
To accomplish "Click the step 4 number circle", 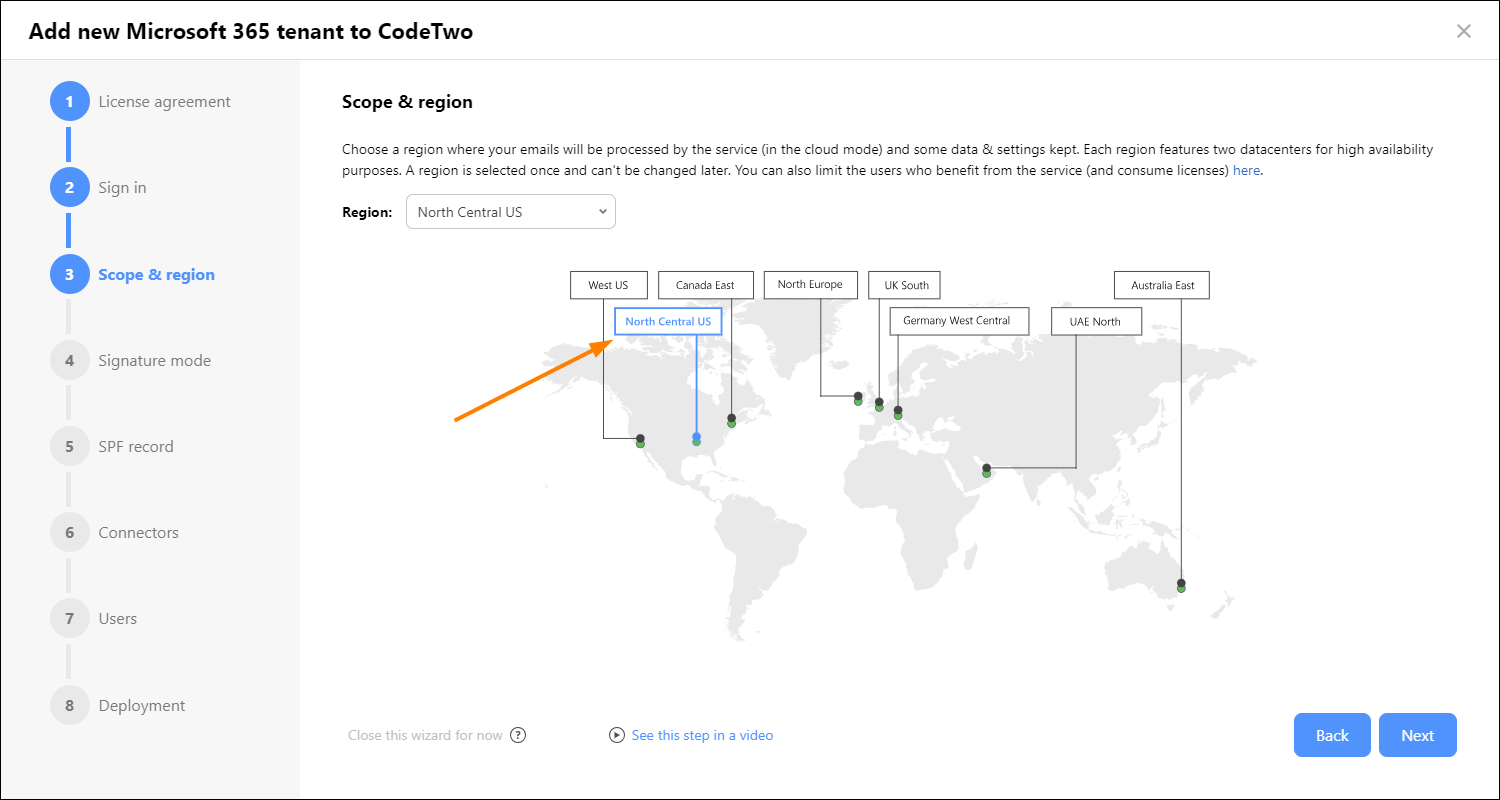I will click(69, 360).
